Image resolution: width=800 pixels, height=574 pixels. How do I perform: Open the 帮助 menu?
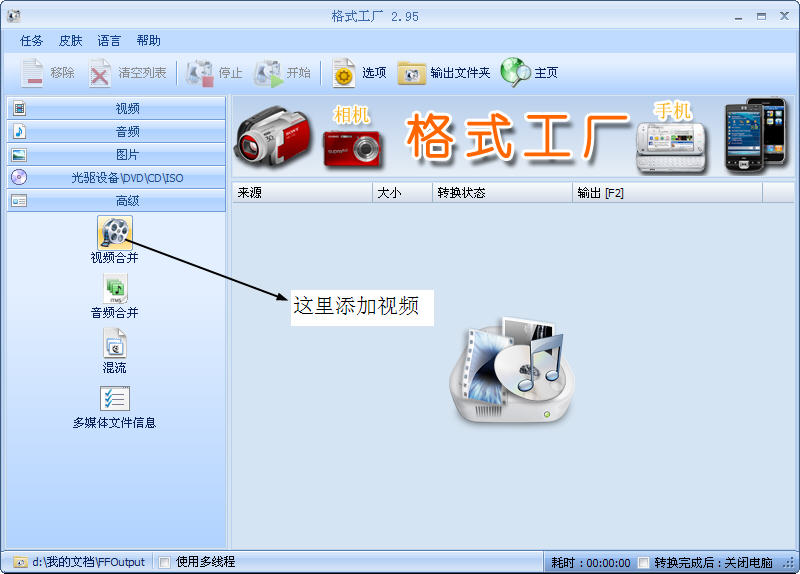(x=148, y=41)
